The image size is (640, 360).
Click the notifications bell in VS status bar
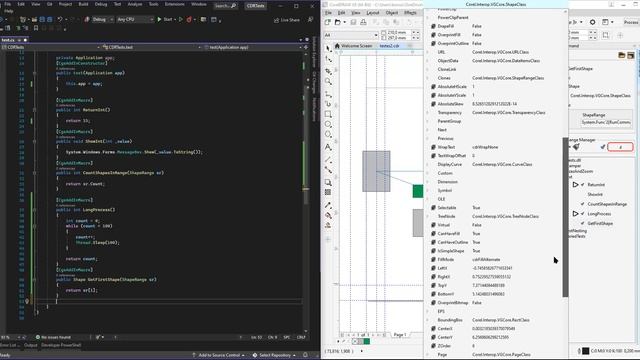[305, 355]
